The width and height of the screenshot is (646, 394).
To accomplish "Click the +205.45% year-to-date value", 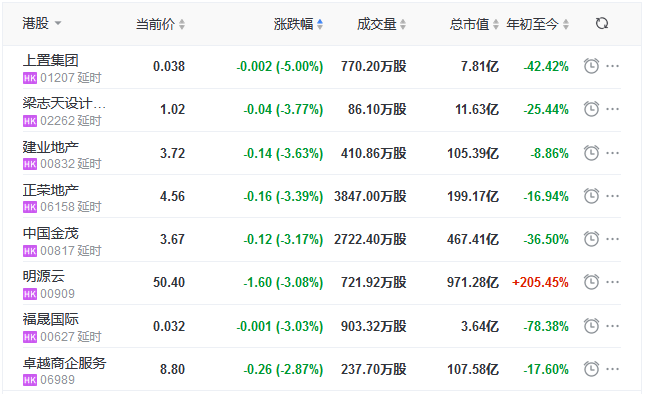I will pos(540,282).
